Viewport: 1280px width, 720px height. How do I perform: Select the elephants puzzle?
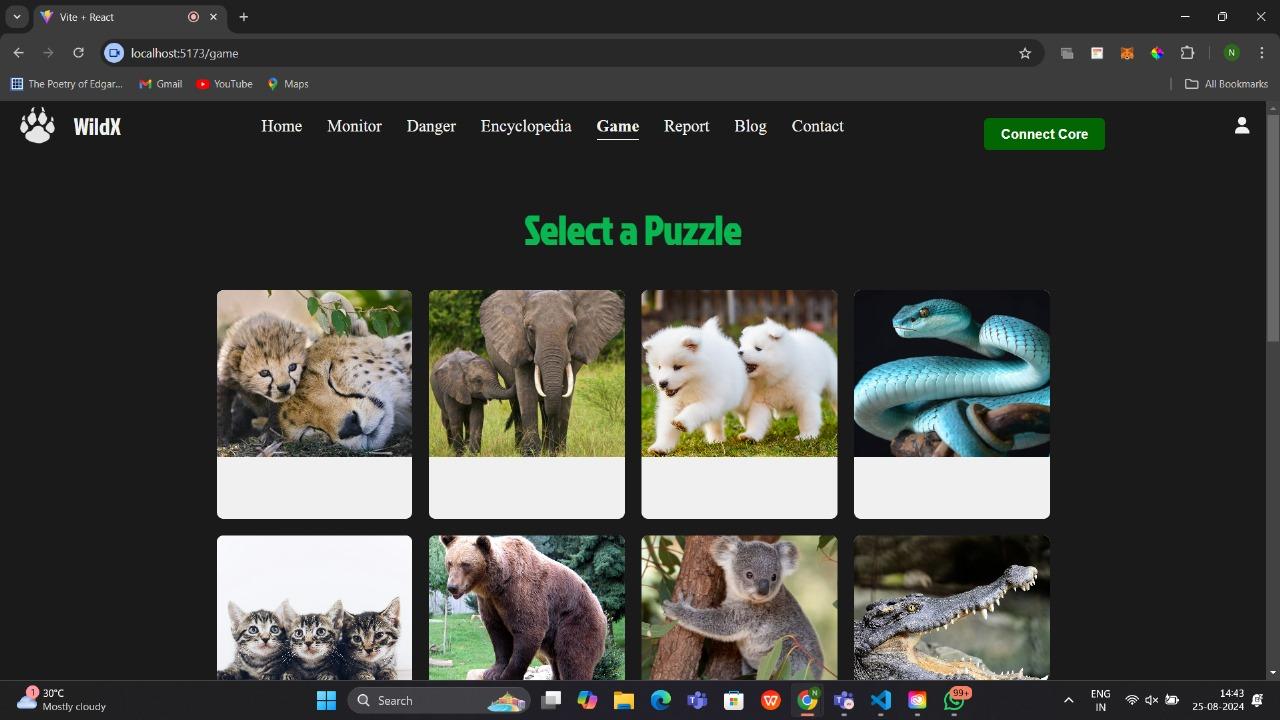[527, 404]
